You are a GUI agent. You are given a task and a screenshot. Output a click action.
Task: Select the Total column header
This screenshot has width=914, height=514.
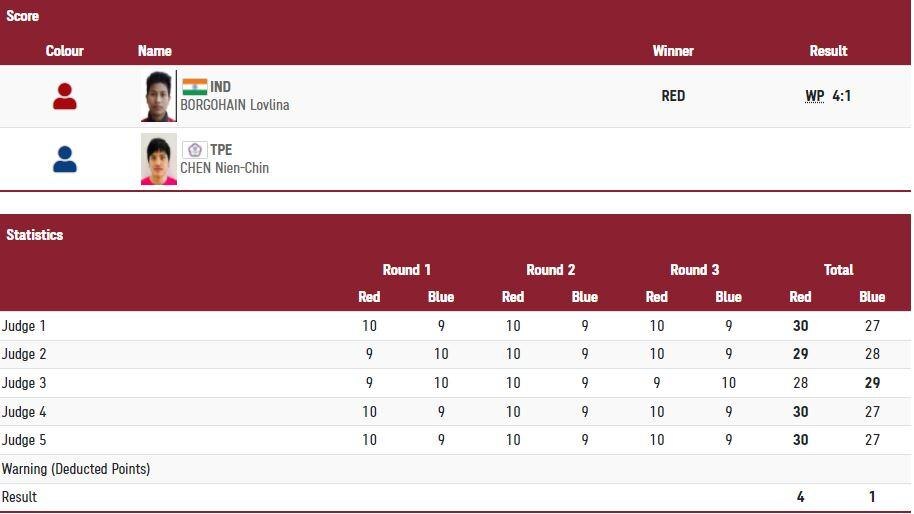point(838,270)
